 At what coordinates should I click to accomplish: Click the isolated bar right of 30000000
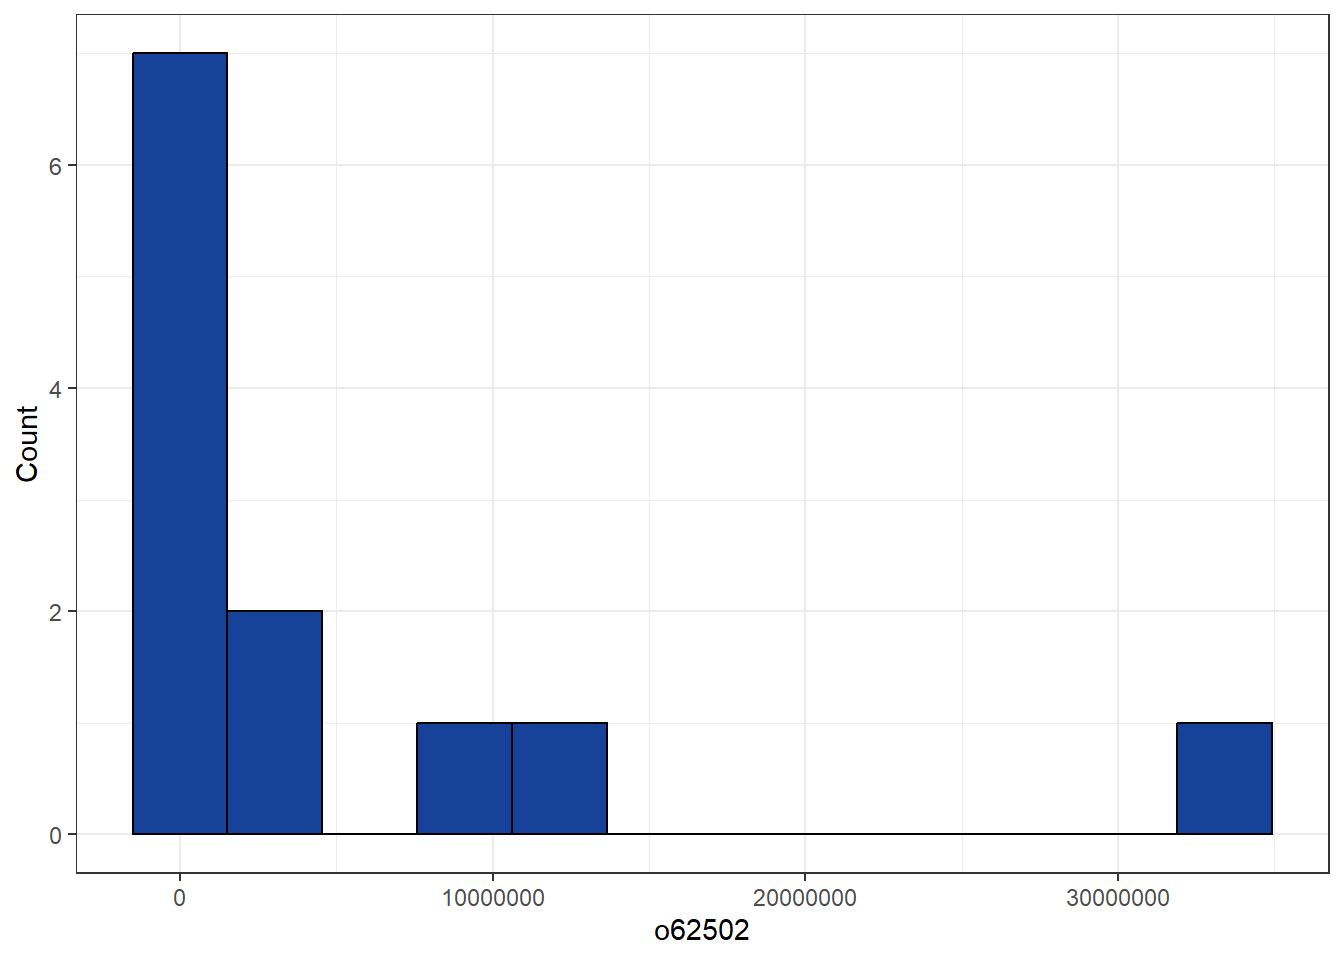(1224, 778)
